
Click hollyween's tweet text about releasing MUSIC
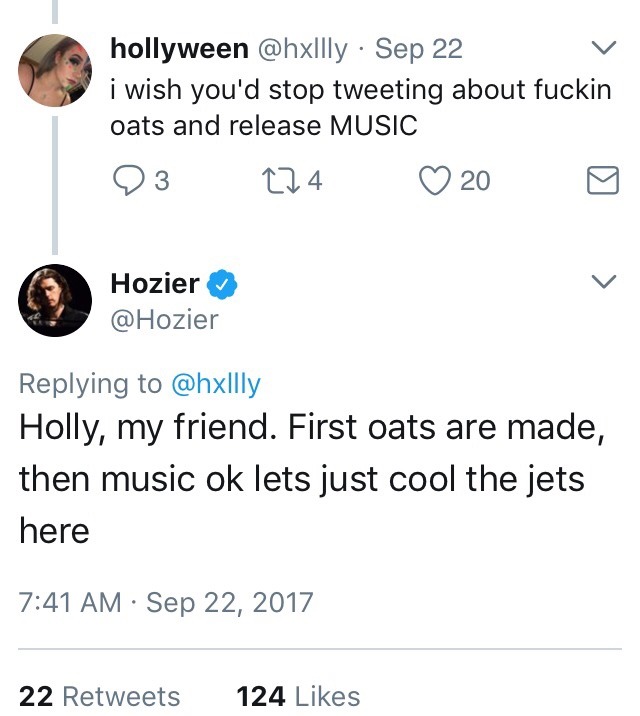tap(360, 107)
